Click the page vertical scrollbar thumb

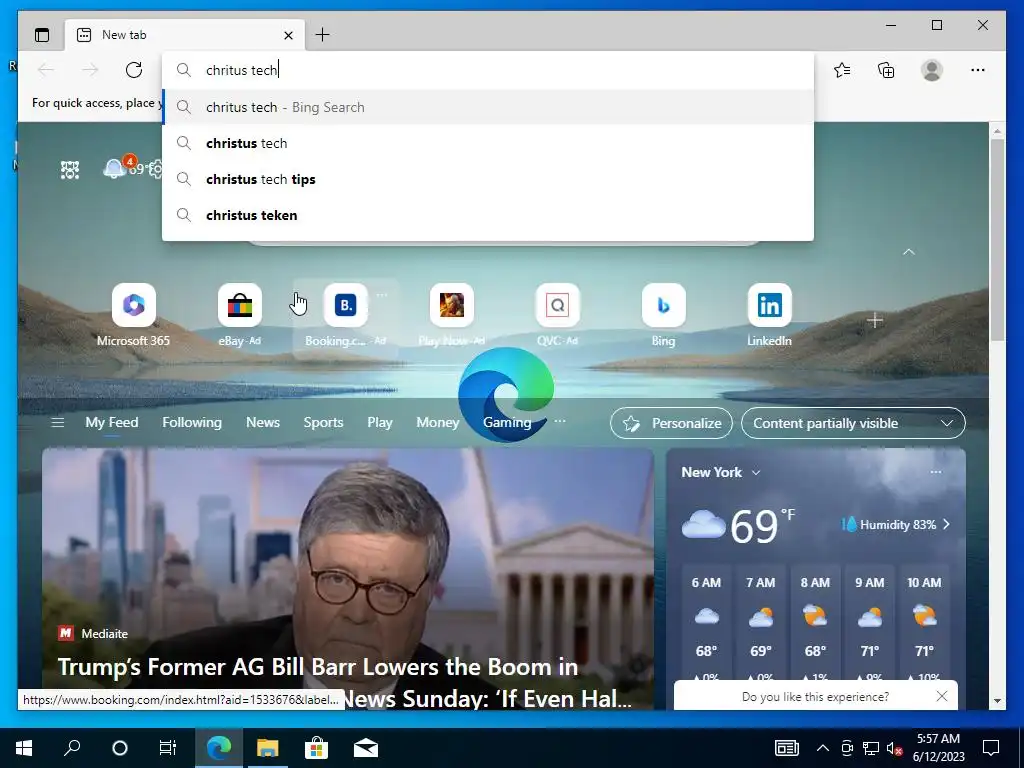click(x=997, y=238)
